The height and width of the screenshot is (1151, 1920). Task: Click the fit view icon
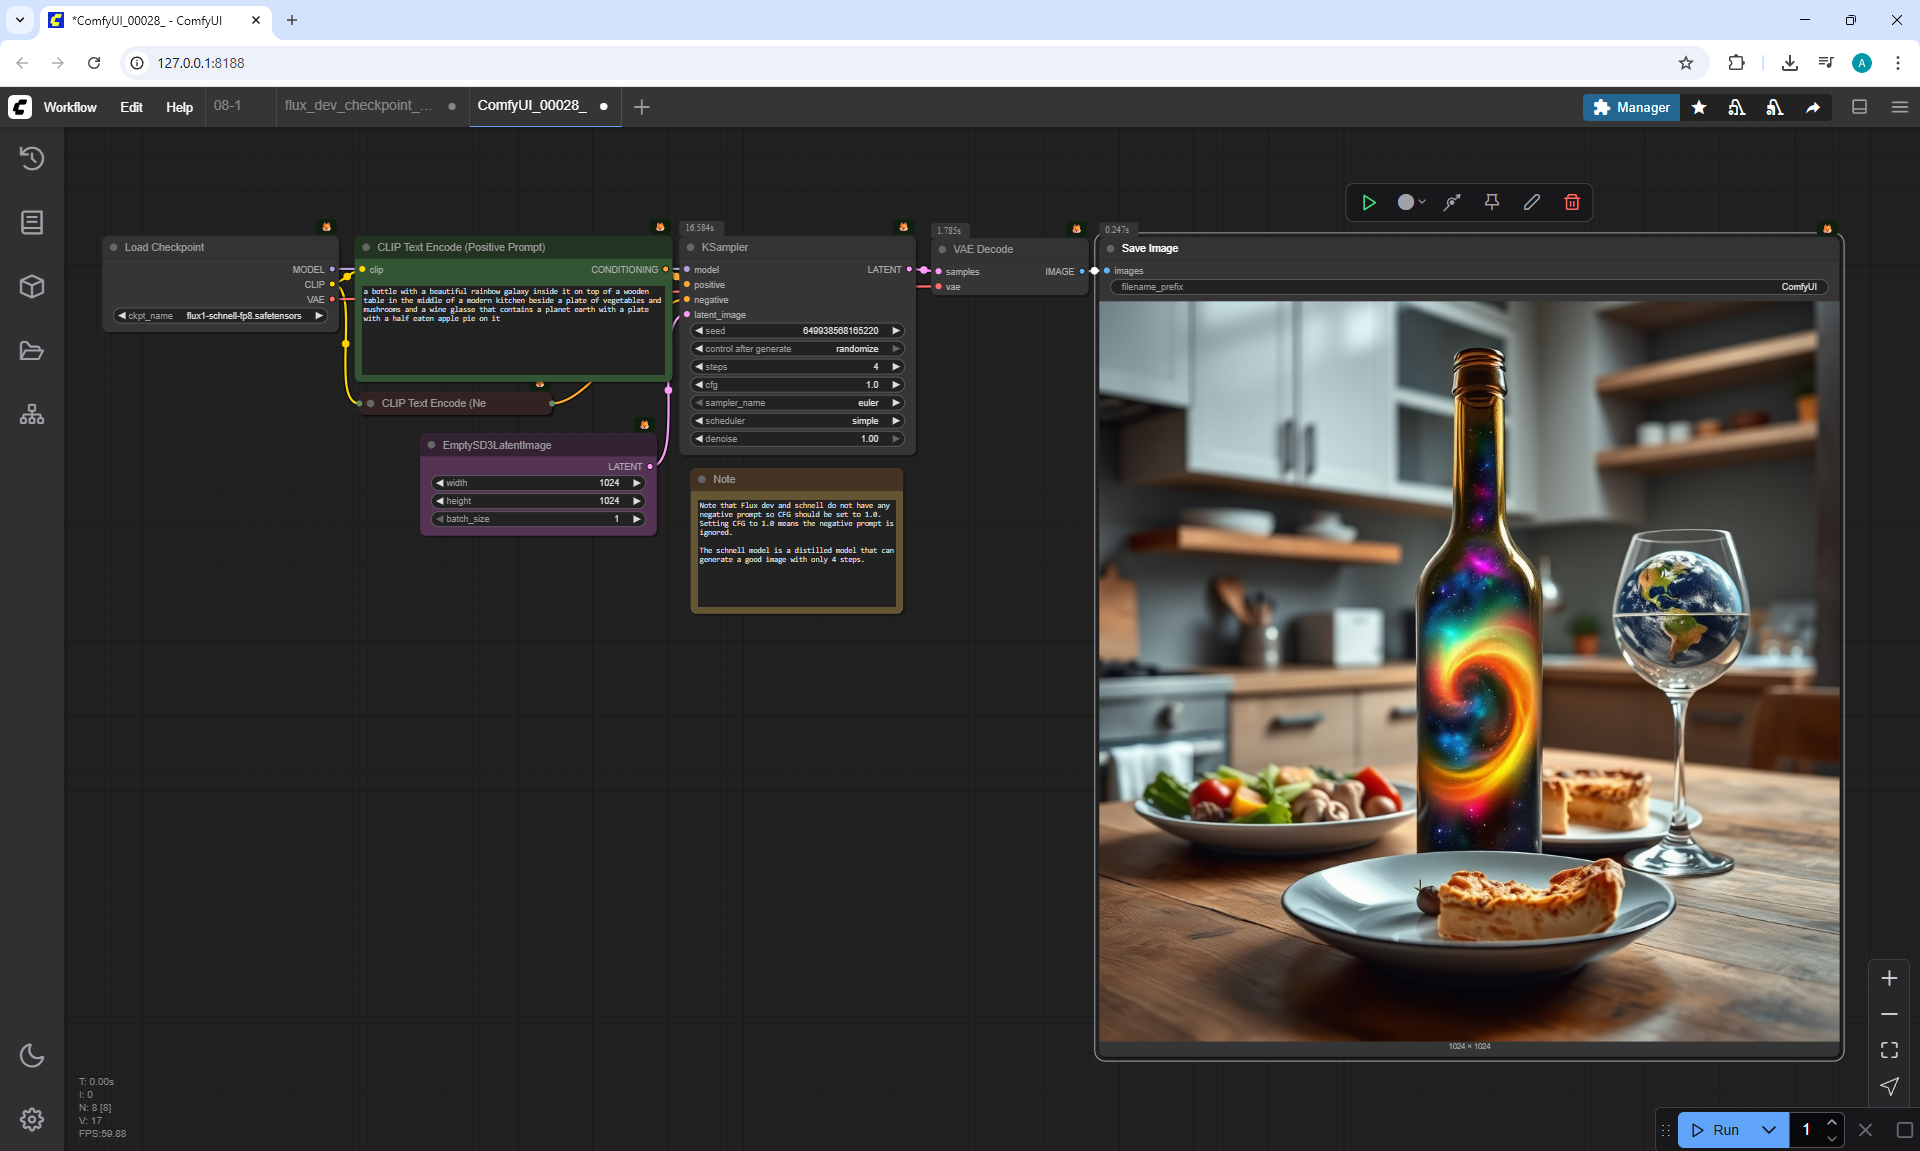(1889, 1050)
